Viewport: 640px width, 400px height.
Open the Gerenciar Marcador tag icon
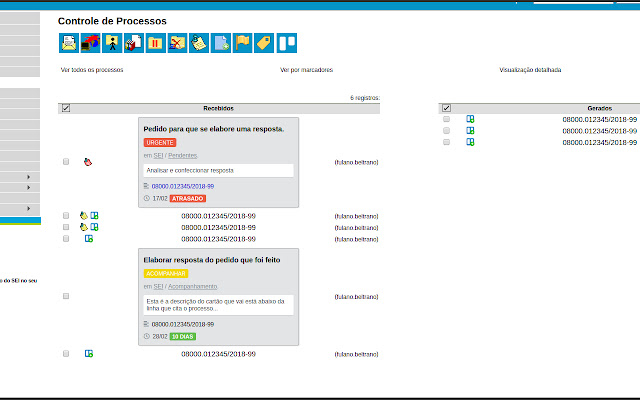click(264, 43)
